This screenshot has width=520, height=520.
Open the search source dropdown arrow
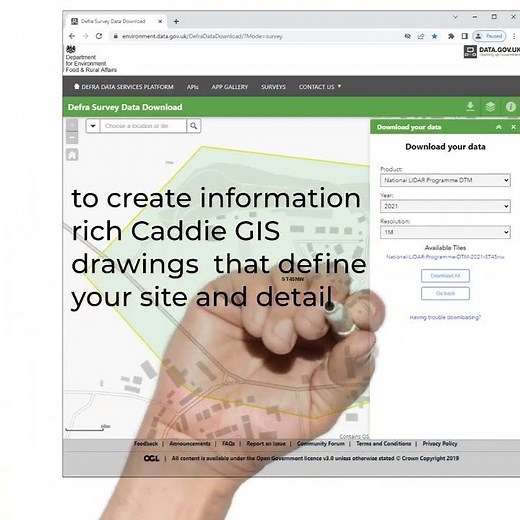[93, 126]
